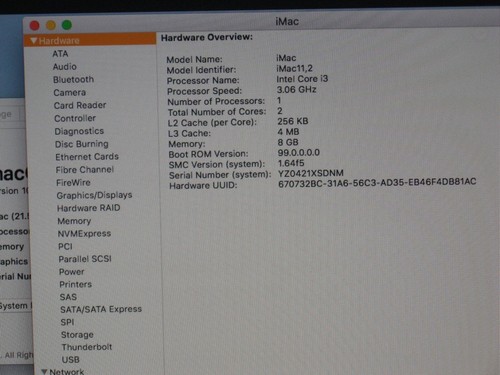The image size is (500, 375).
Task: Click the Number of Processors label
Action: tap(216, 101)
